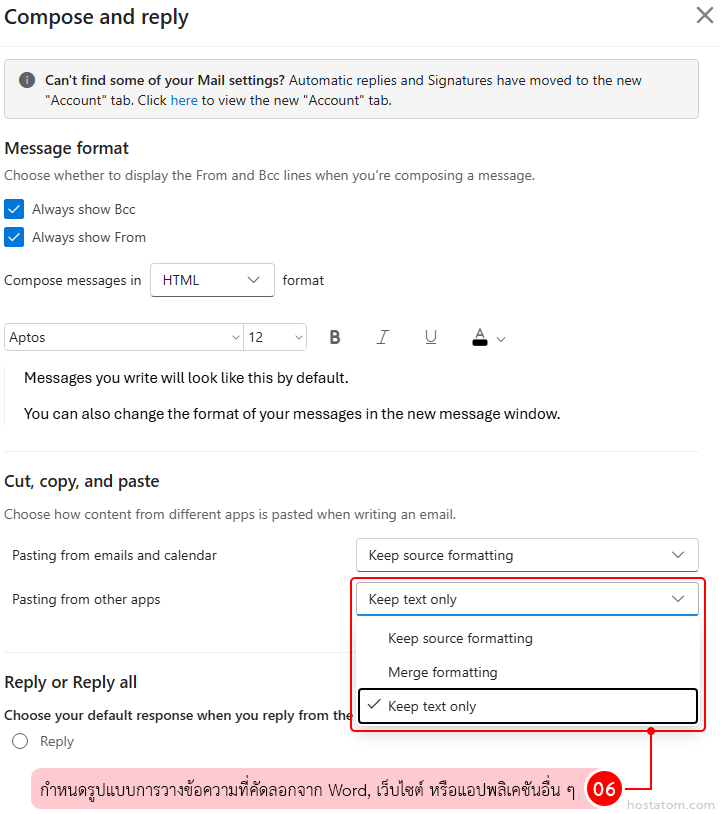Apply bold text formatting
This screenshot has height=814, width=720.
pos(335,337)
